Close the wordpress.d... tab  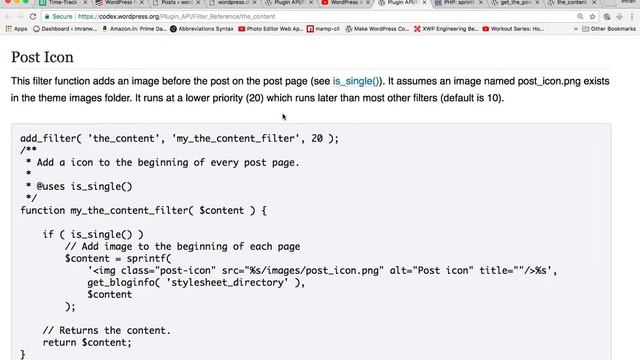254,3
